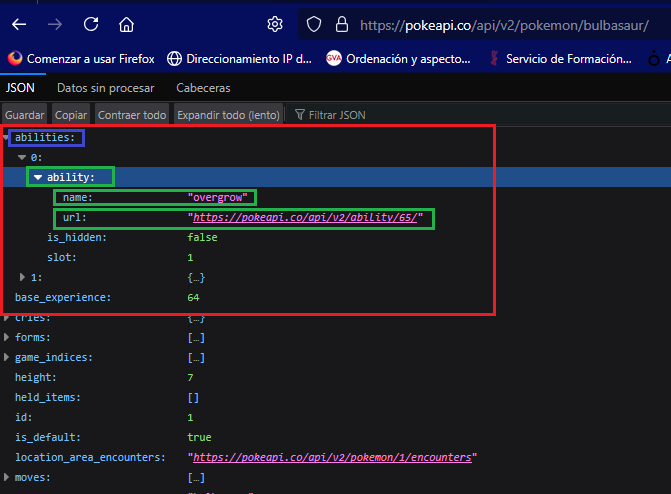Click the moves [...] value
This screenshot has width=671, height=494.
[x=196, y=477]
